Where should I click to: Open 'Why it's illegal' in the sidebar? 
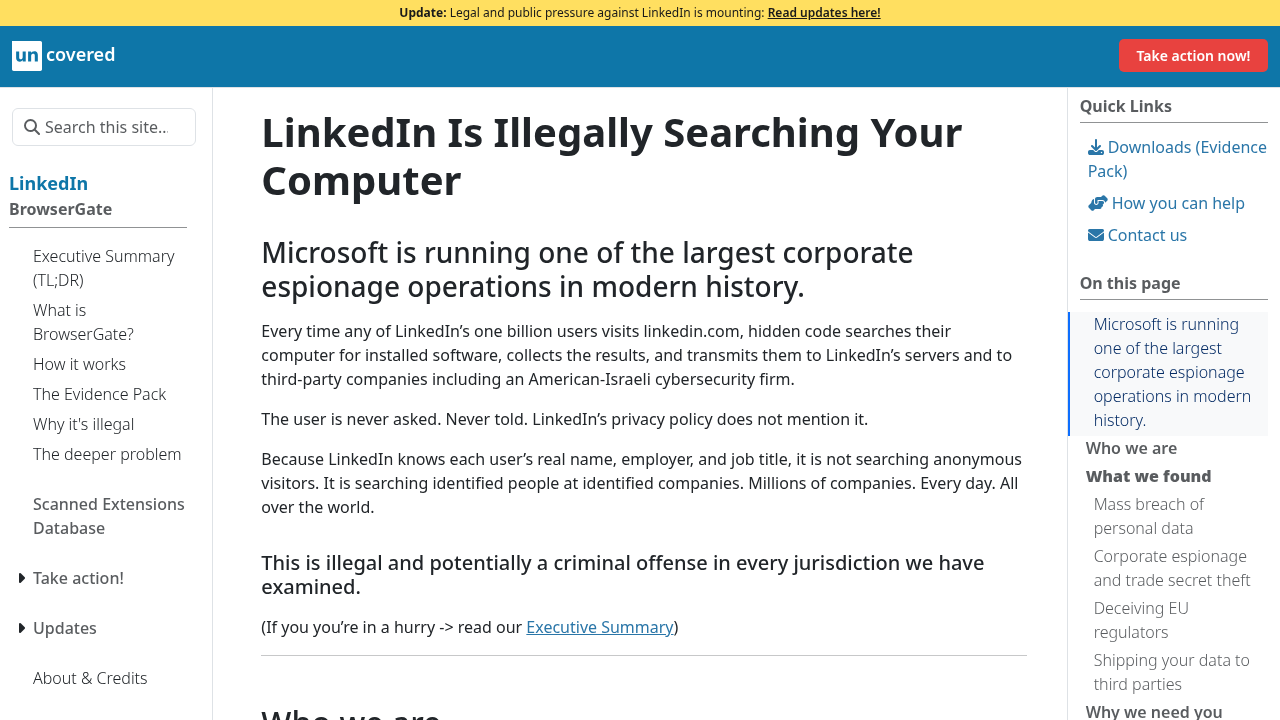pyautogui.click(x=83, y=423)
